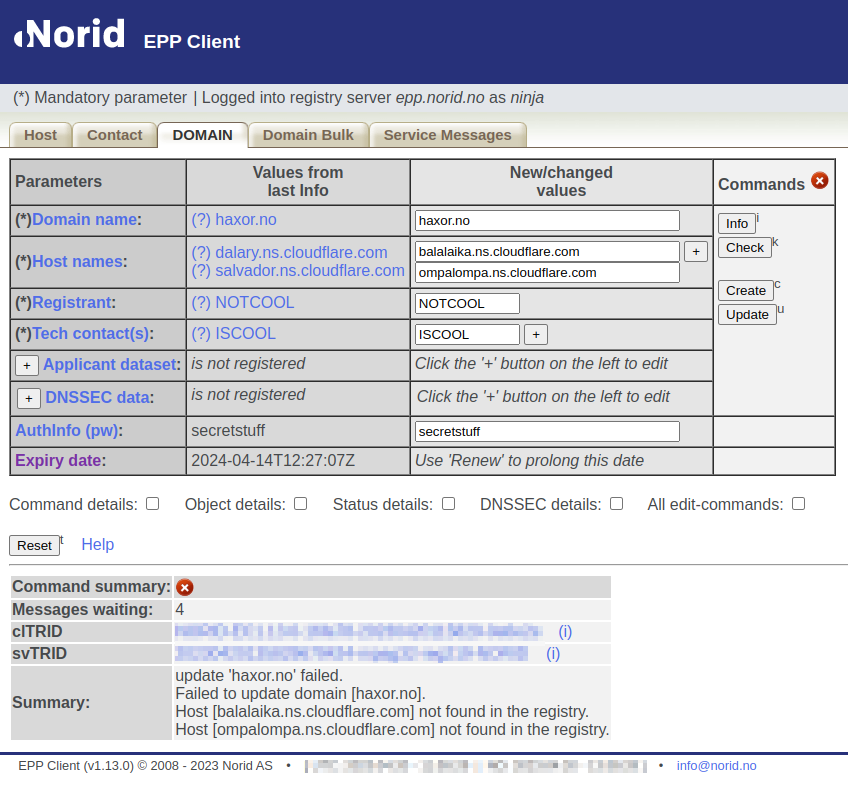Open the Service Messages tab
848x787 pixels.
pos(448,135)
